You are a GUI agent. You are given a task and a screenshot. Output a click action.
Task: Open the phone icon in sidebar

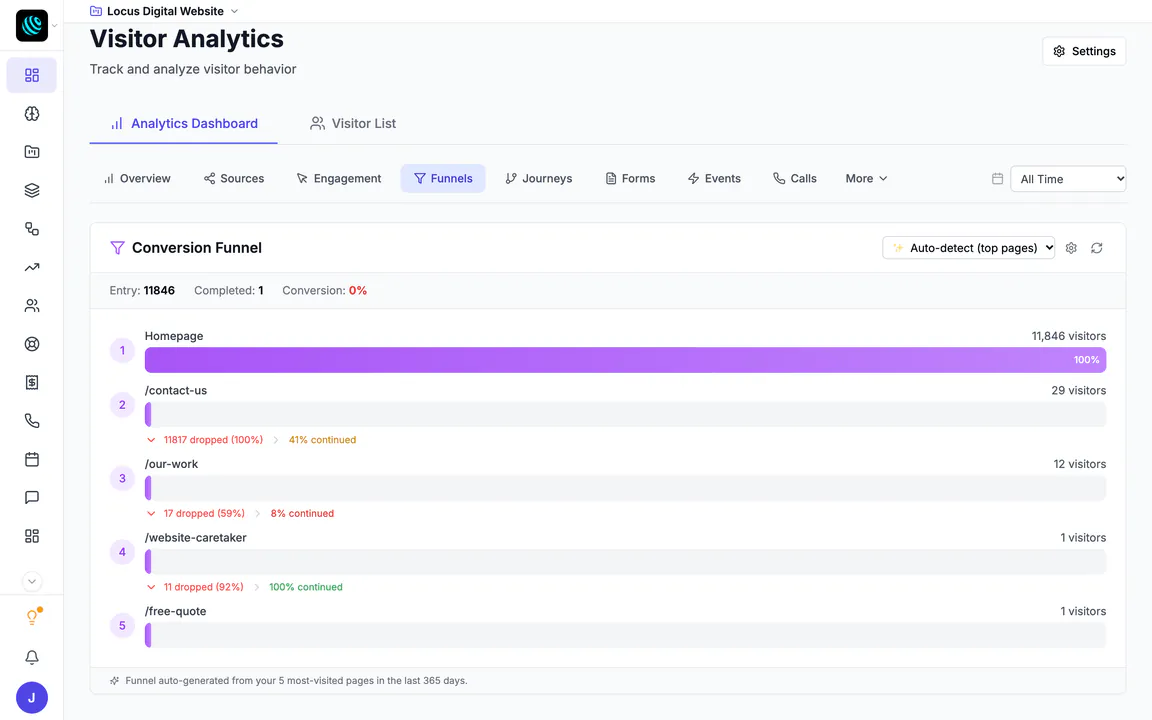pyautogui.click(x=32, y=420)
